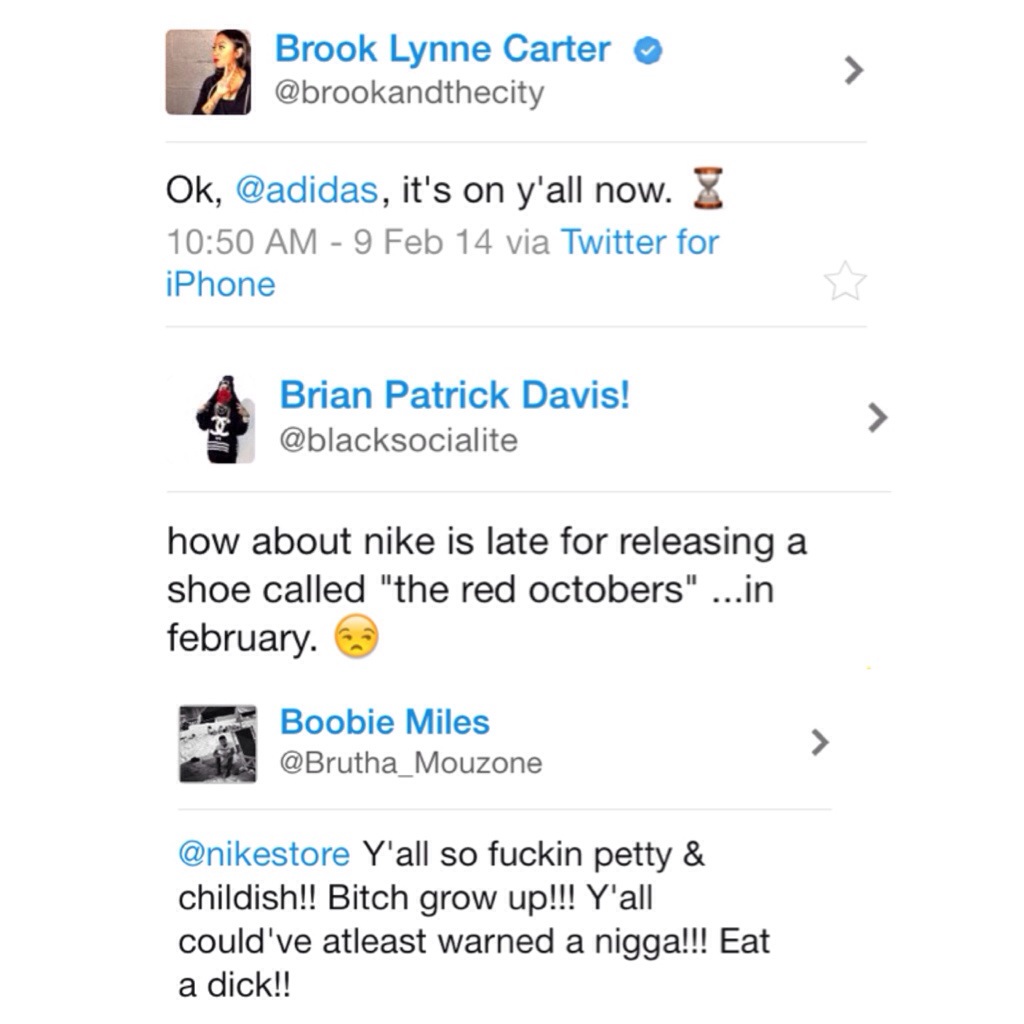Expand the chevron next to Boobie Miles
The height and width of the screenshot is (1024, 1024).
[820, 742]
